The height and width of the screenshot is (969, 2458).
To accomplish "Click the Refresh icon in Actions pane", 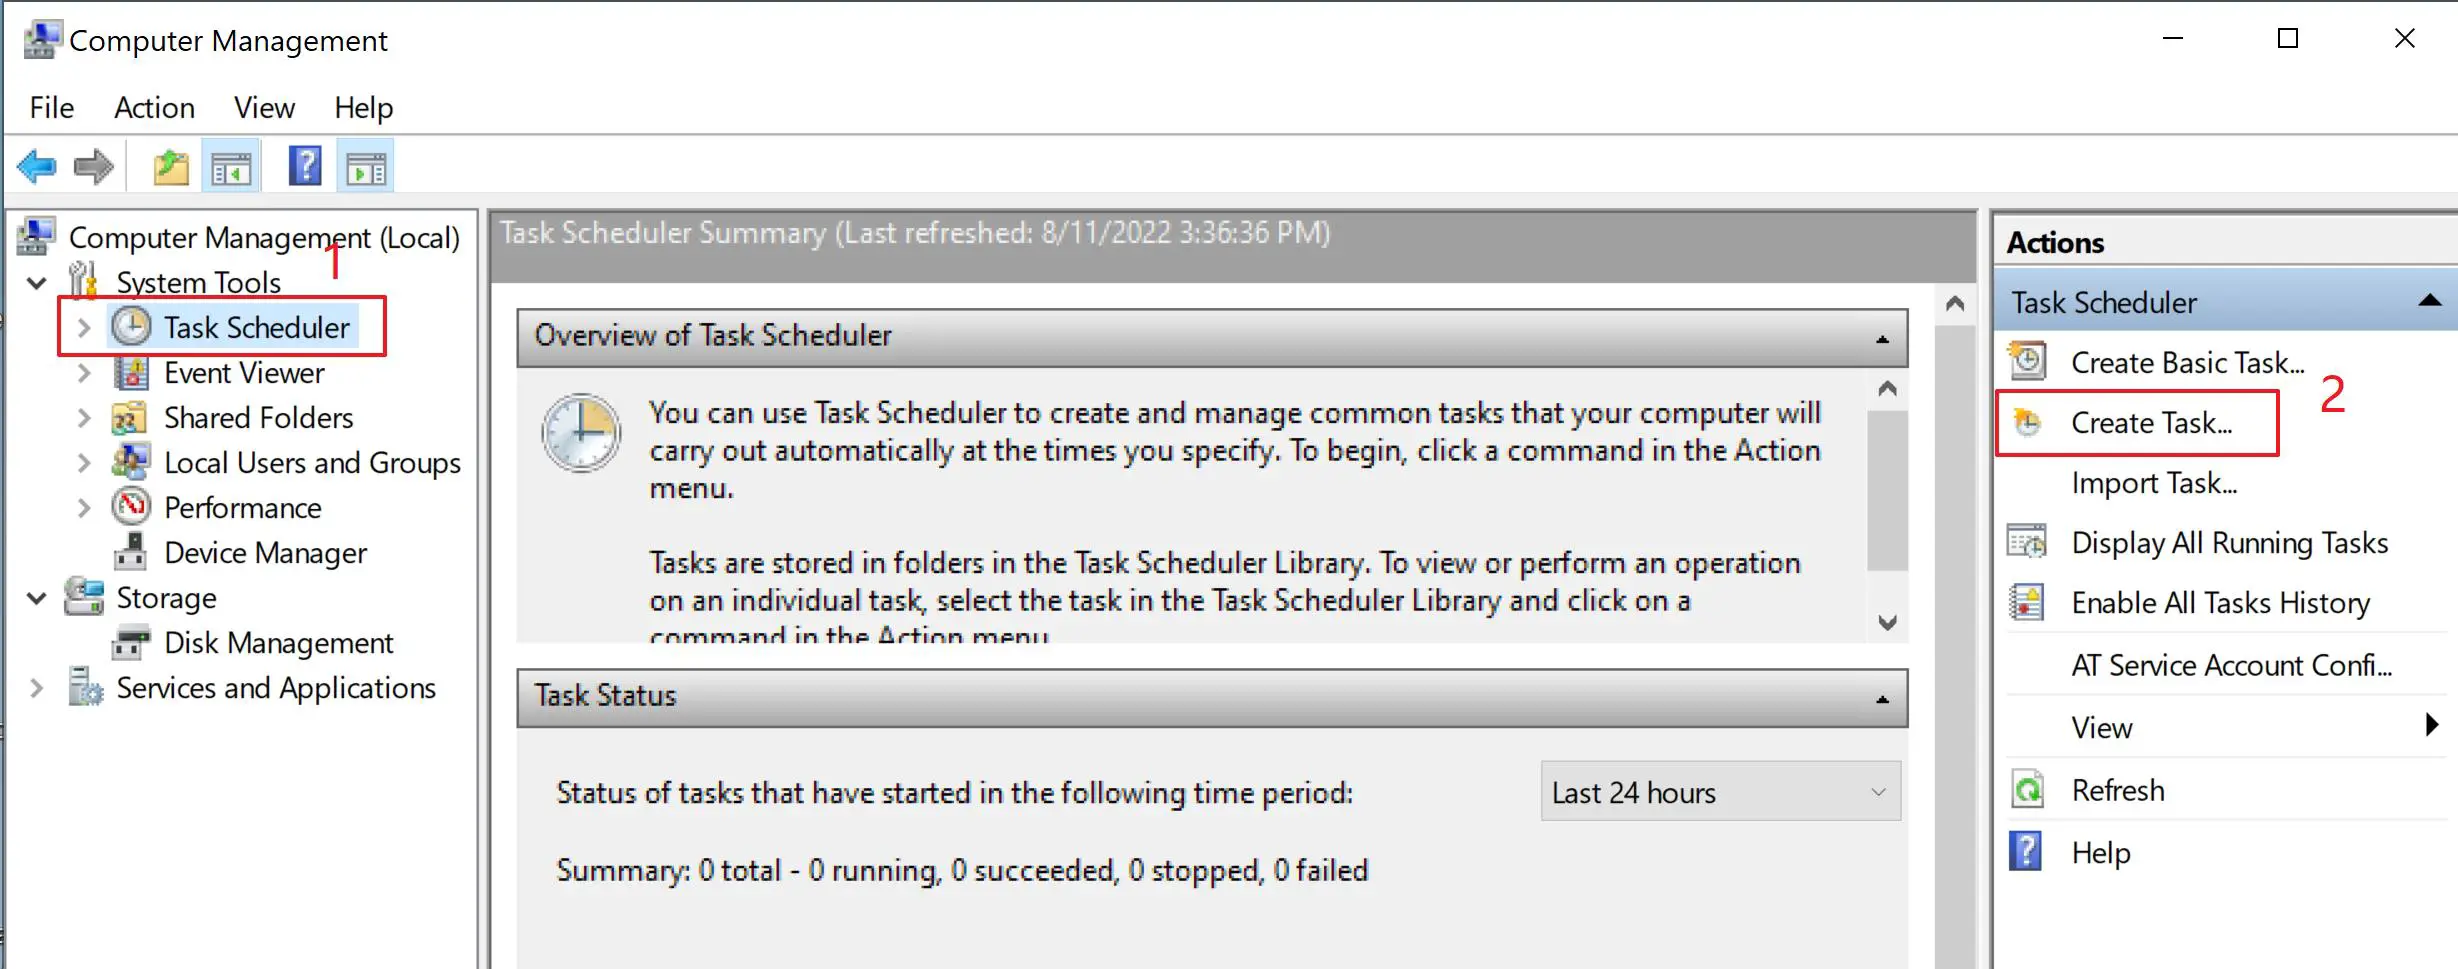I will (2028, 790).
